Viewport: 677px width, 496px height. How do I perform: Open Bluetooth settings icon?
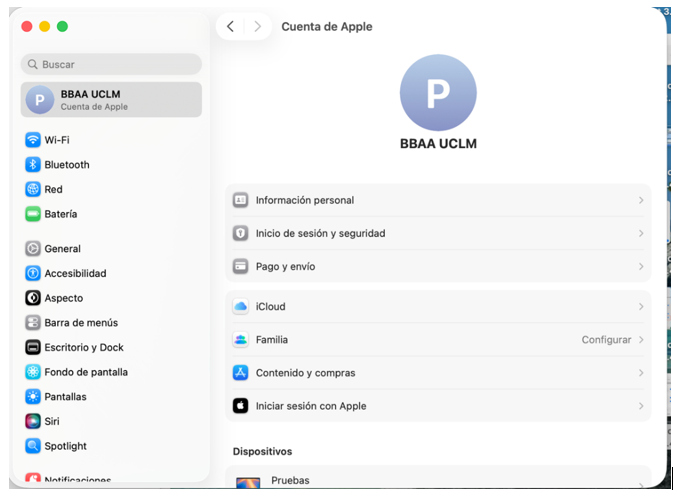point(33,165)
